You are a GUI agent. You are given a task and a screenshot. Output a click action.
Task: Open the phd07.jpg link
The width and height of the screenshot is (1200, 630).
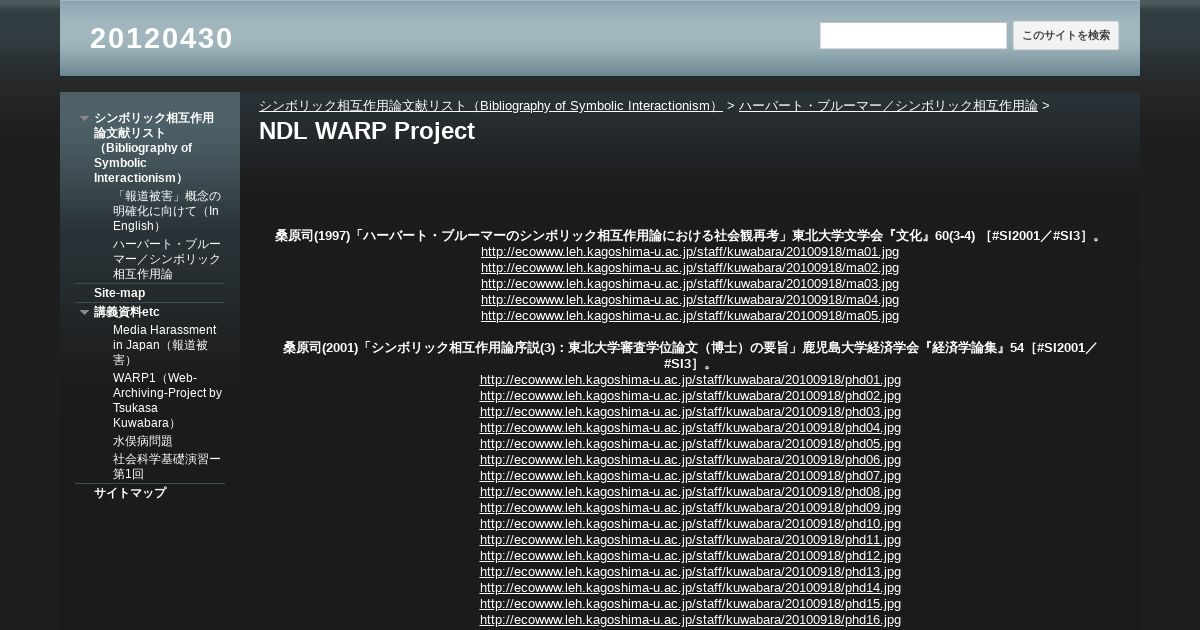[x=690, y=476]
